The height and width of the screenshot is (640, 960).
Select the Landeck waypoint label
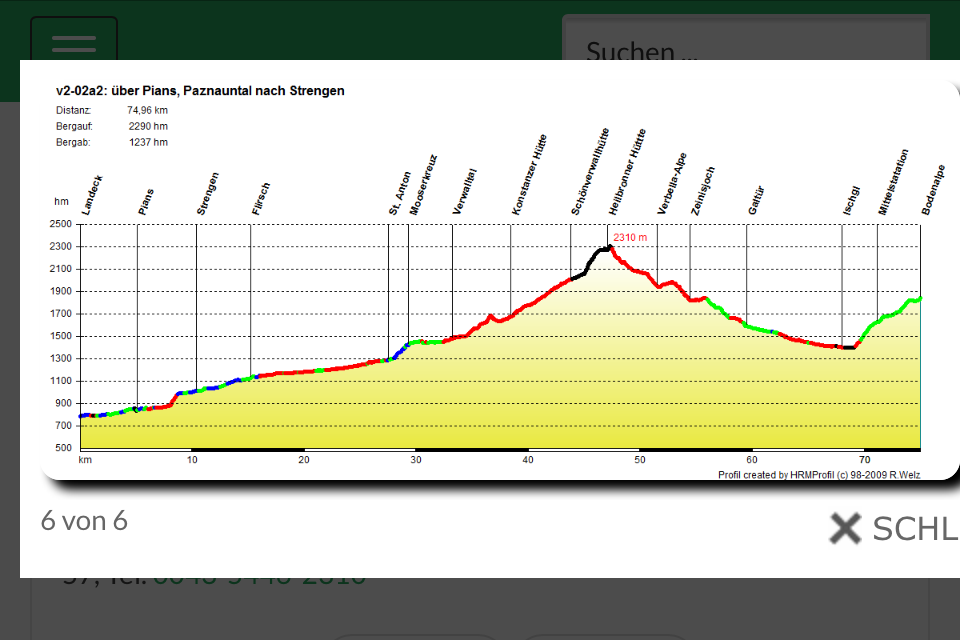click(92, 195)
